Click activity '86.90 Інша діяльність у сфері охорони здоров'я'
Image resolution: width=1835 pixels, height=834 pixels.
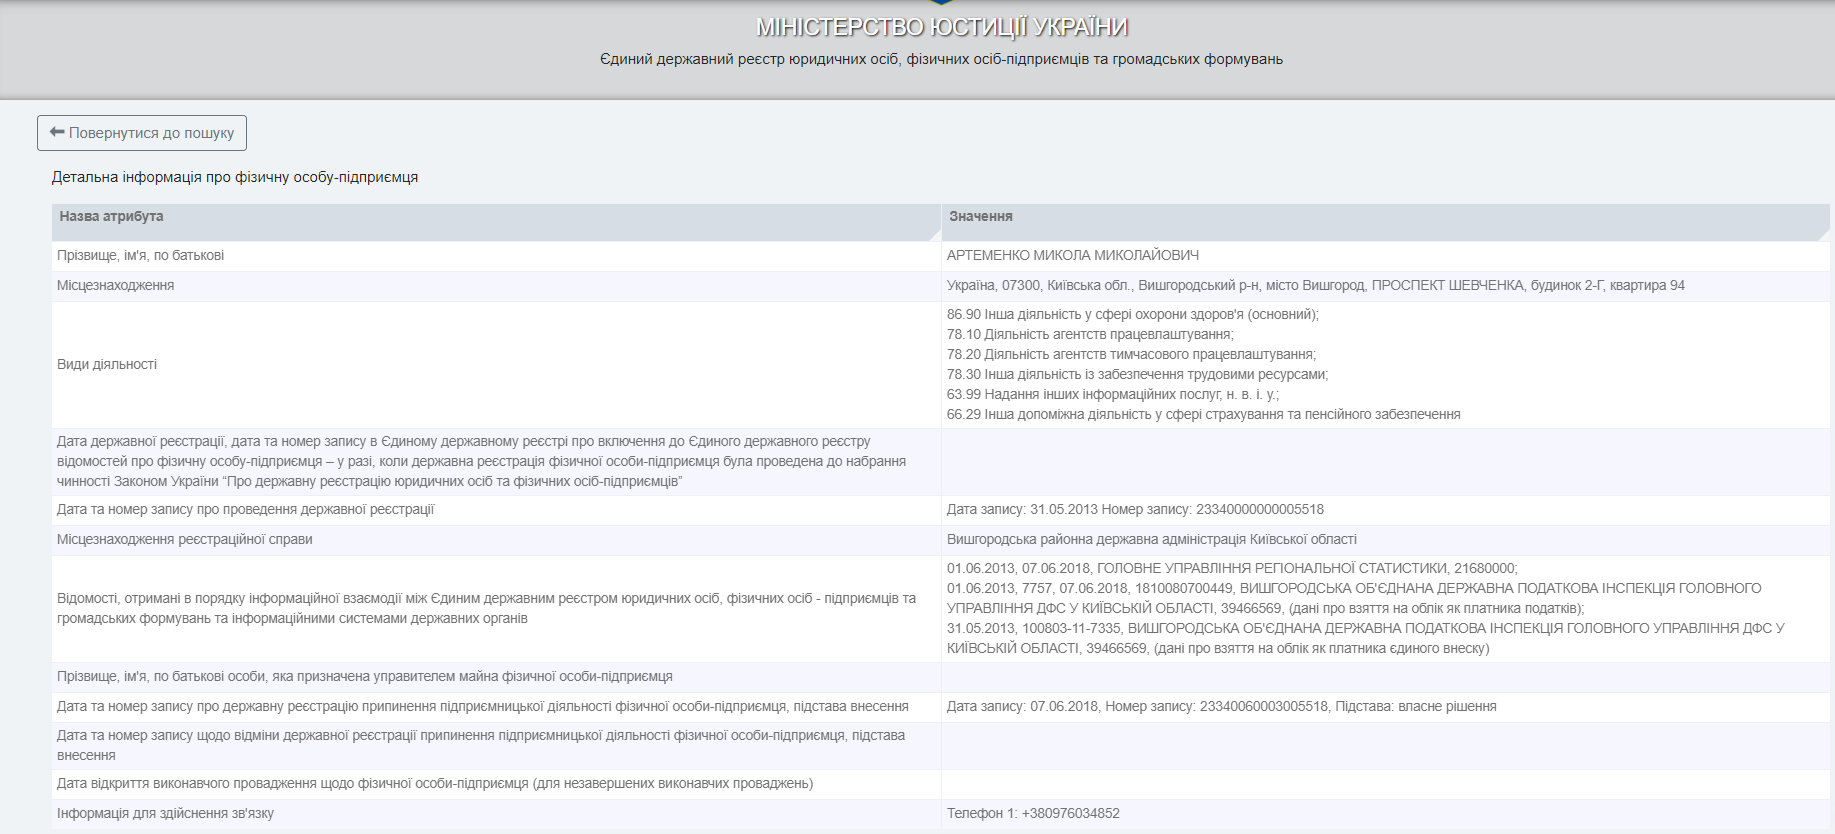pos(1132,315)
